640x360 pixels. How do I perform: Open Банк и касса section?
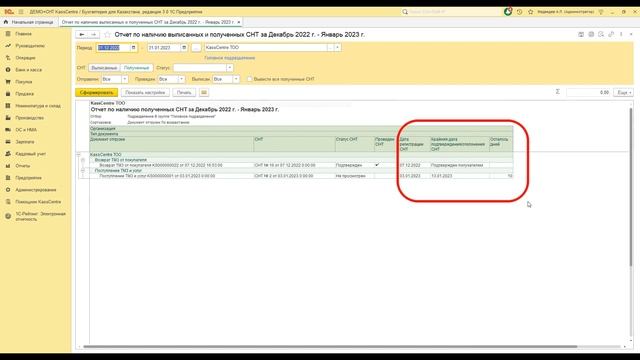(x=28, y=70)
